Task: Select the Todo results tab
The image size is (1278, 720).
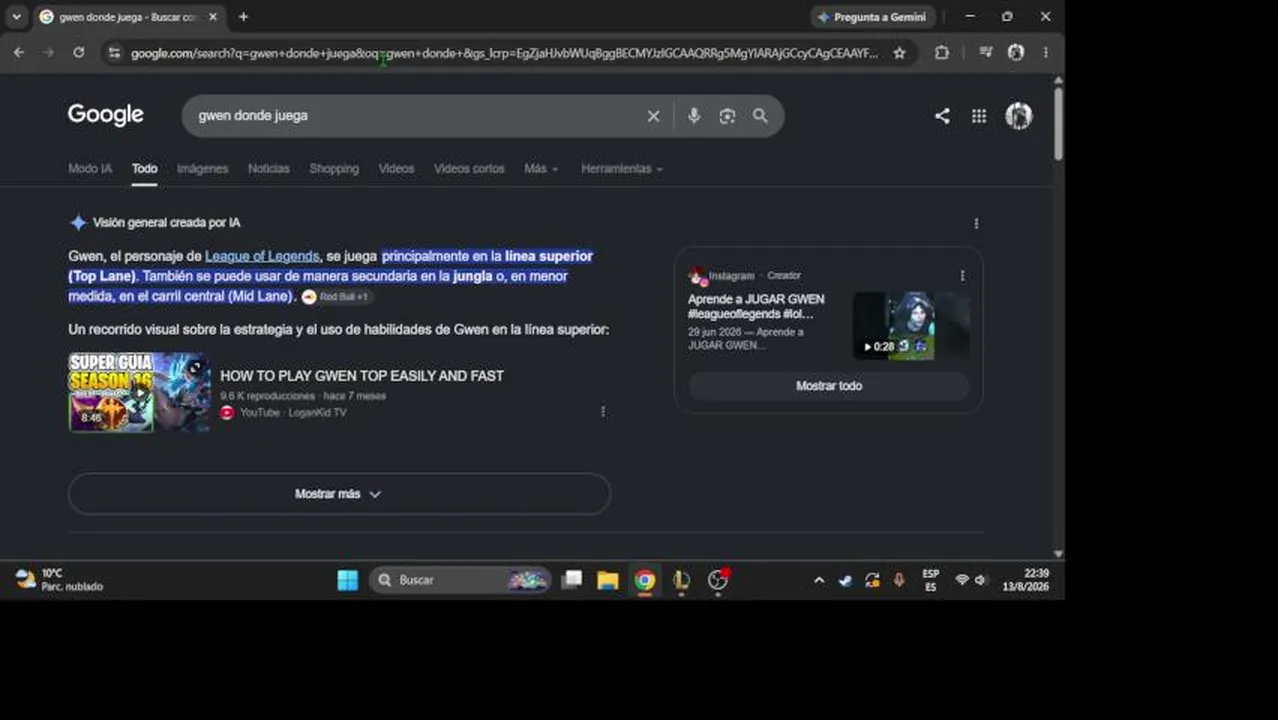Action: (x=145, y=169)
